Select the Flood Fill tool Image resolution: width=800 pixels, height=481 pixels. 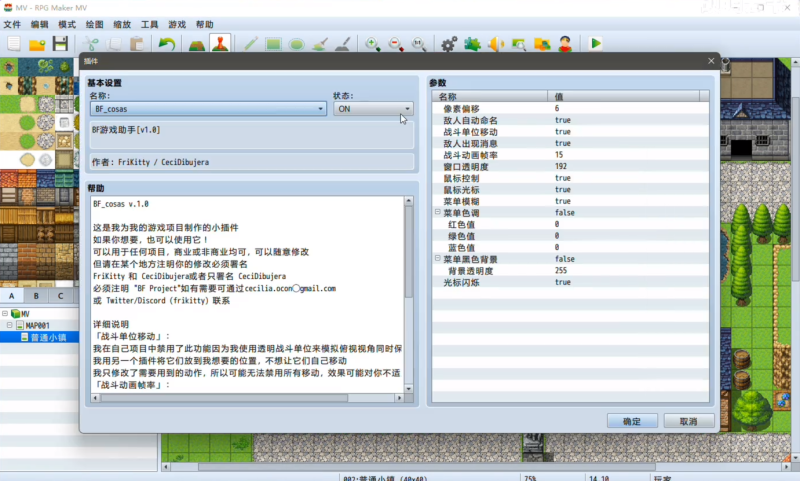click(x=319, y=44)
